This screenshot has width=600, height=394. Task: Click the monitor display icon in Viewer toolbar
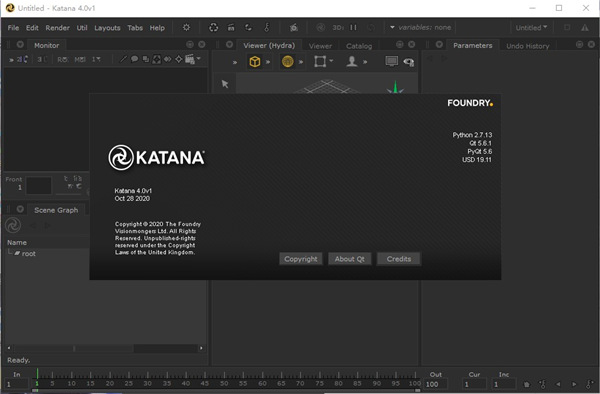pyautogui.click(x=391, y=61)
